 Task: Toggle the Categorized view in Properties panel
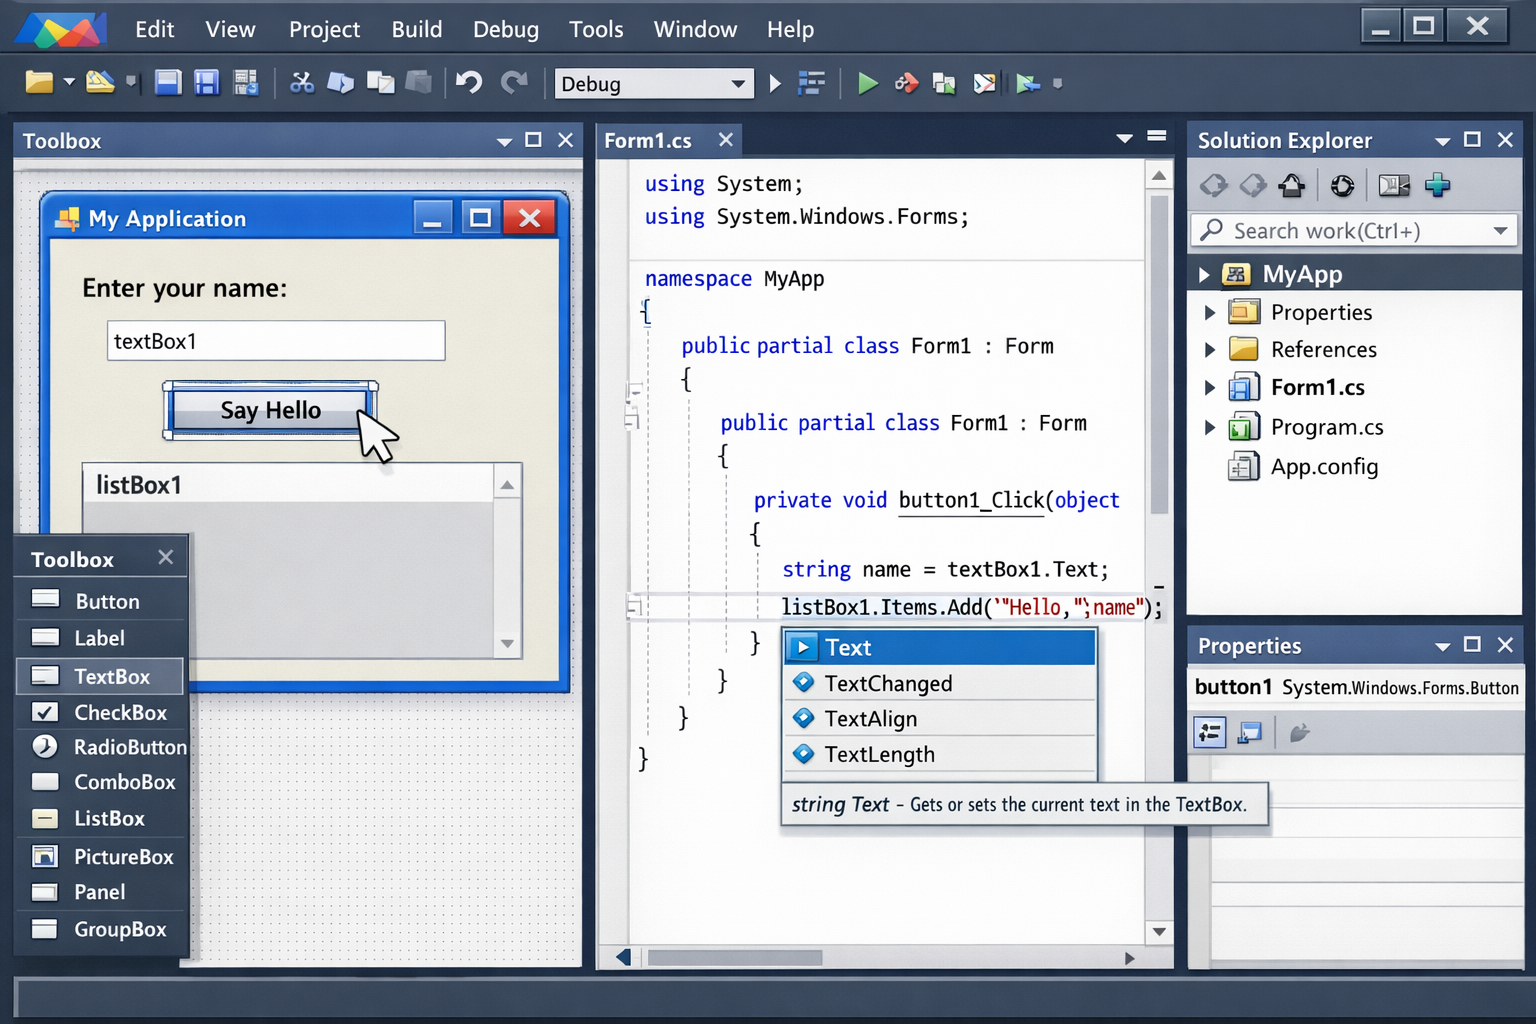(1209, 732)
